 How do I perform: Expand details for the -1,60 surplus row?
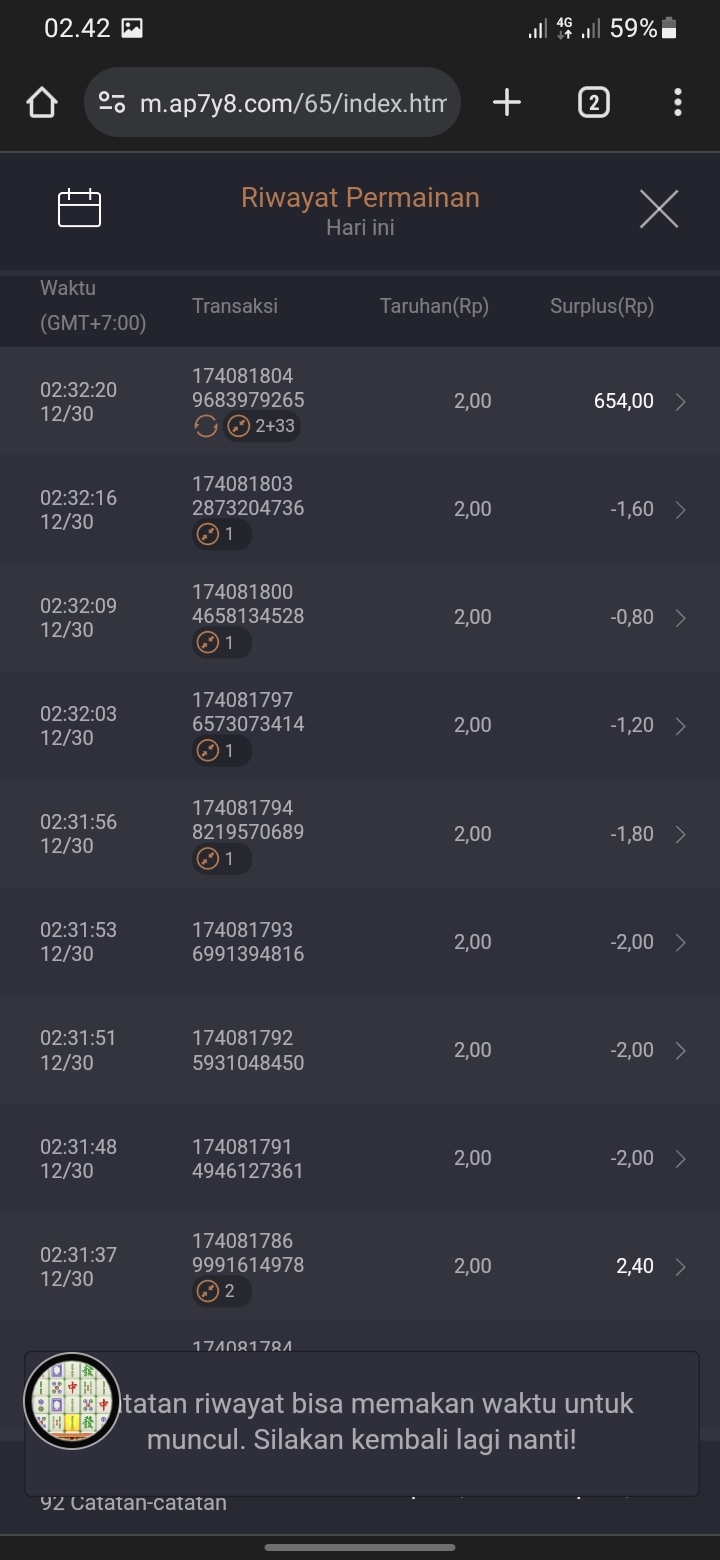pos(681,510)
